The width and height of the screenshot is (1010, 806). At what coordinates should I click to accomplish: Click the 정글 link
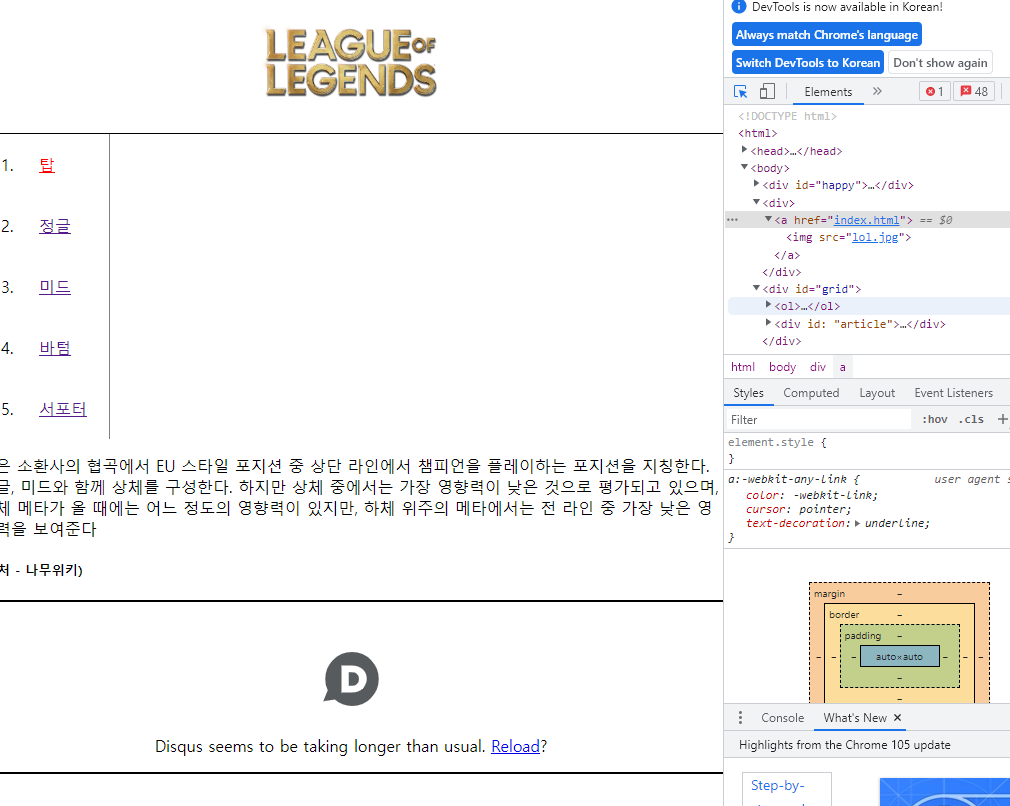coord(55,226)
